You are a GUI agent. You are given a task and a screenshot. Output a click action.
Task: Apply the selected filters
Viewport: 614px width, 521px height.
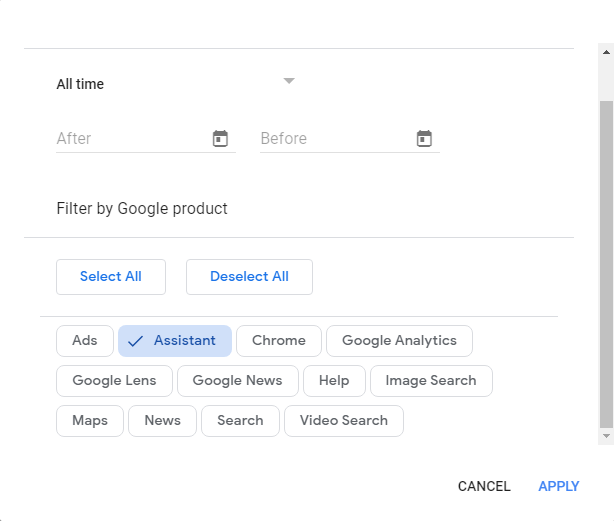click(x=558, y=487)
